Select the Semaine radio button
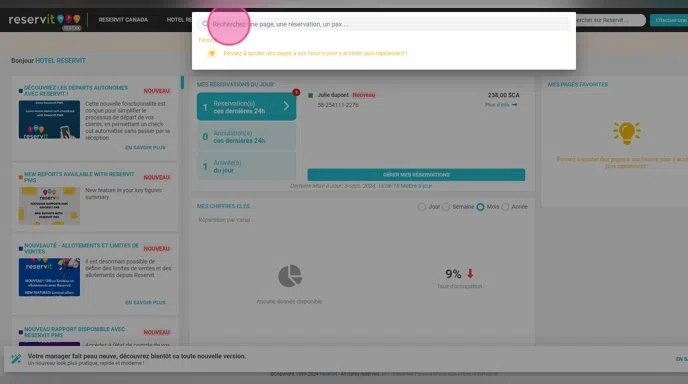Screen dimensions: 688x384 coord(446,207)
